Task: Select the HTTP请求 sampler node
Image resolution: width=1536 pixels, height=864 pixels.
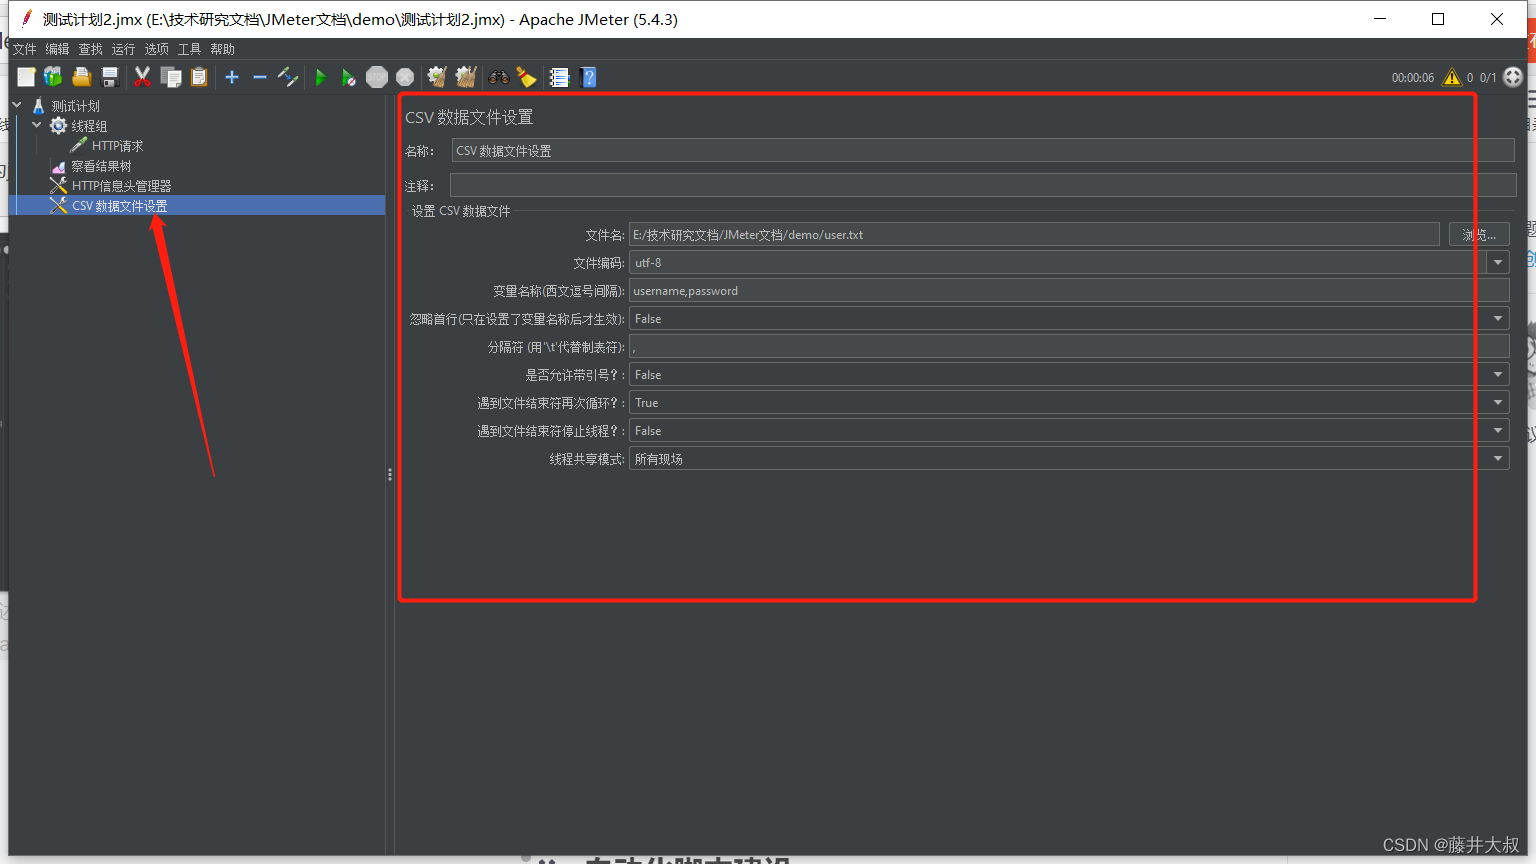Action: click(118, 146)
